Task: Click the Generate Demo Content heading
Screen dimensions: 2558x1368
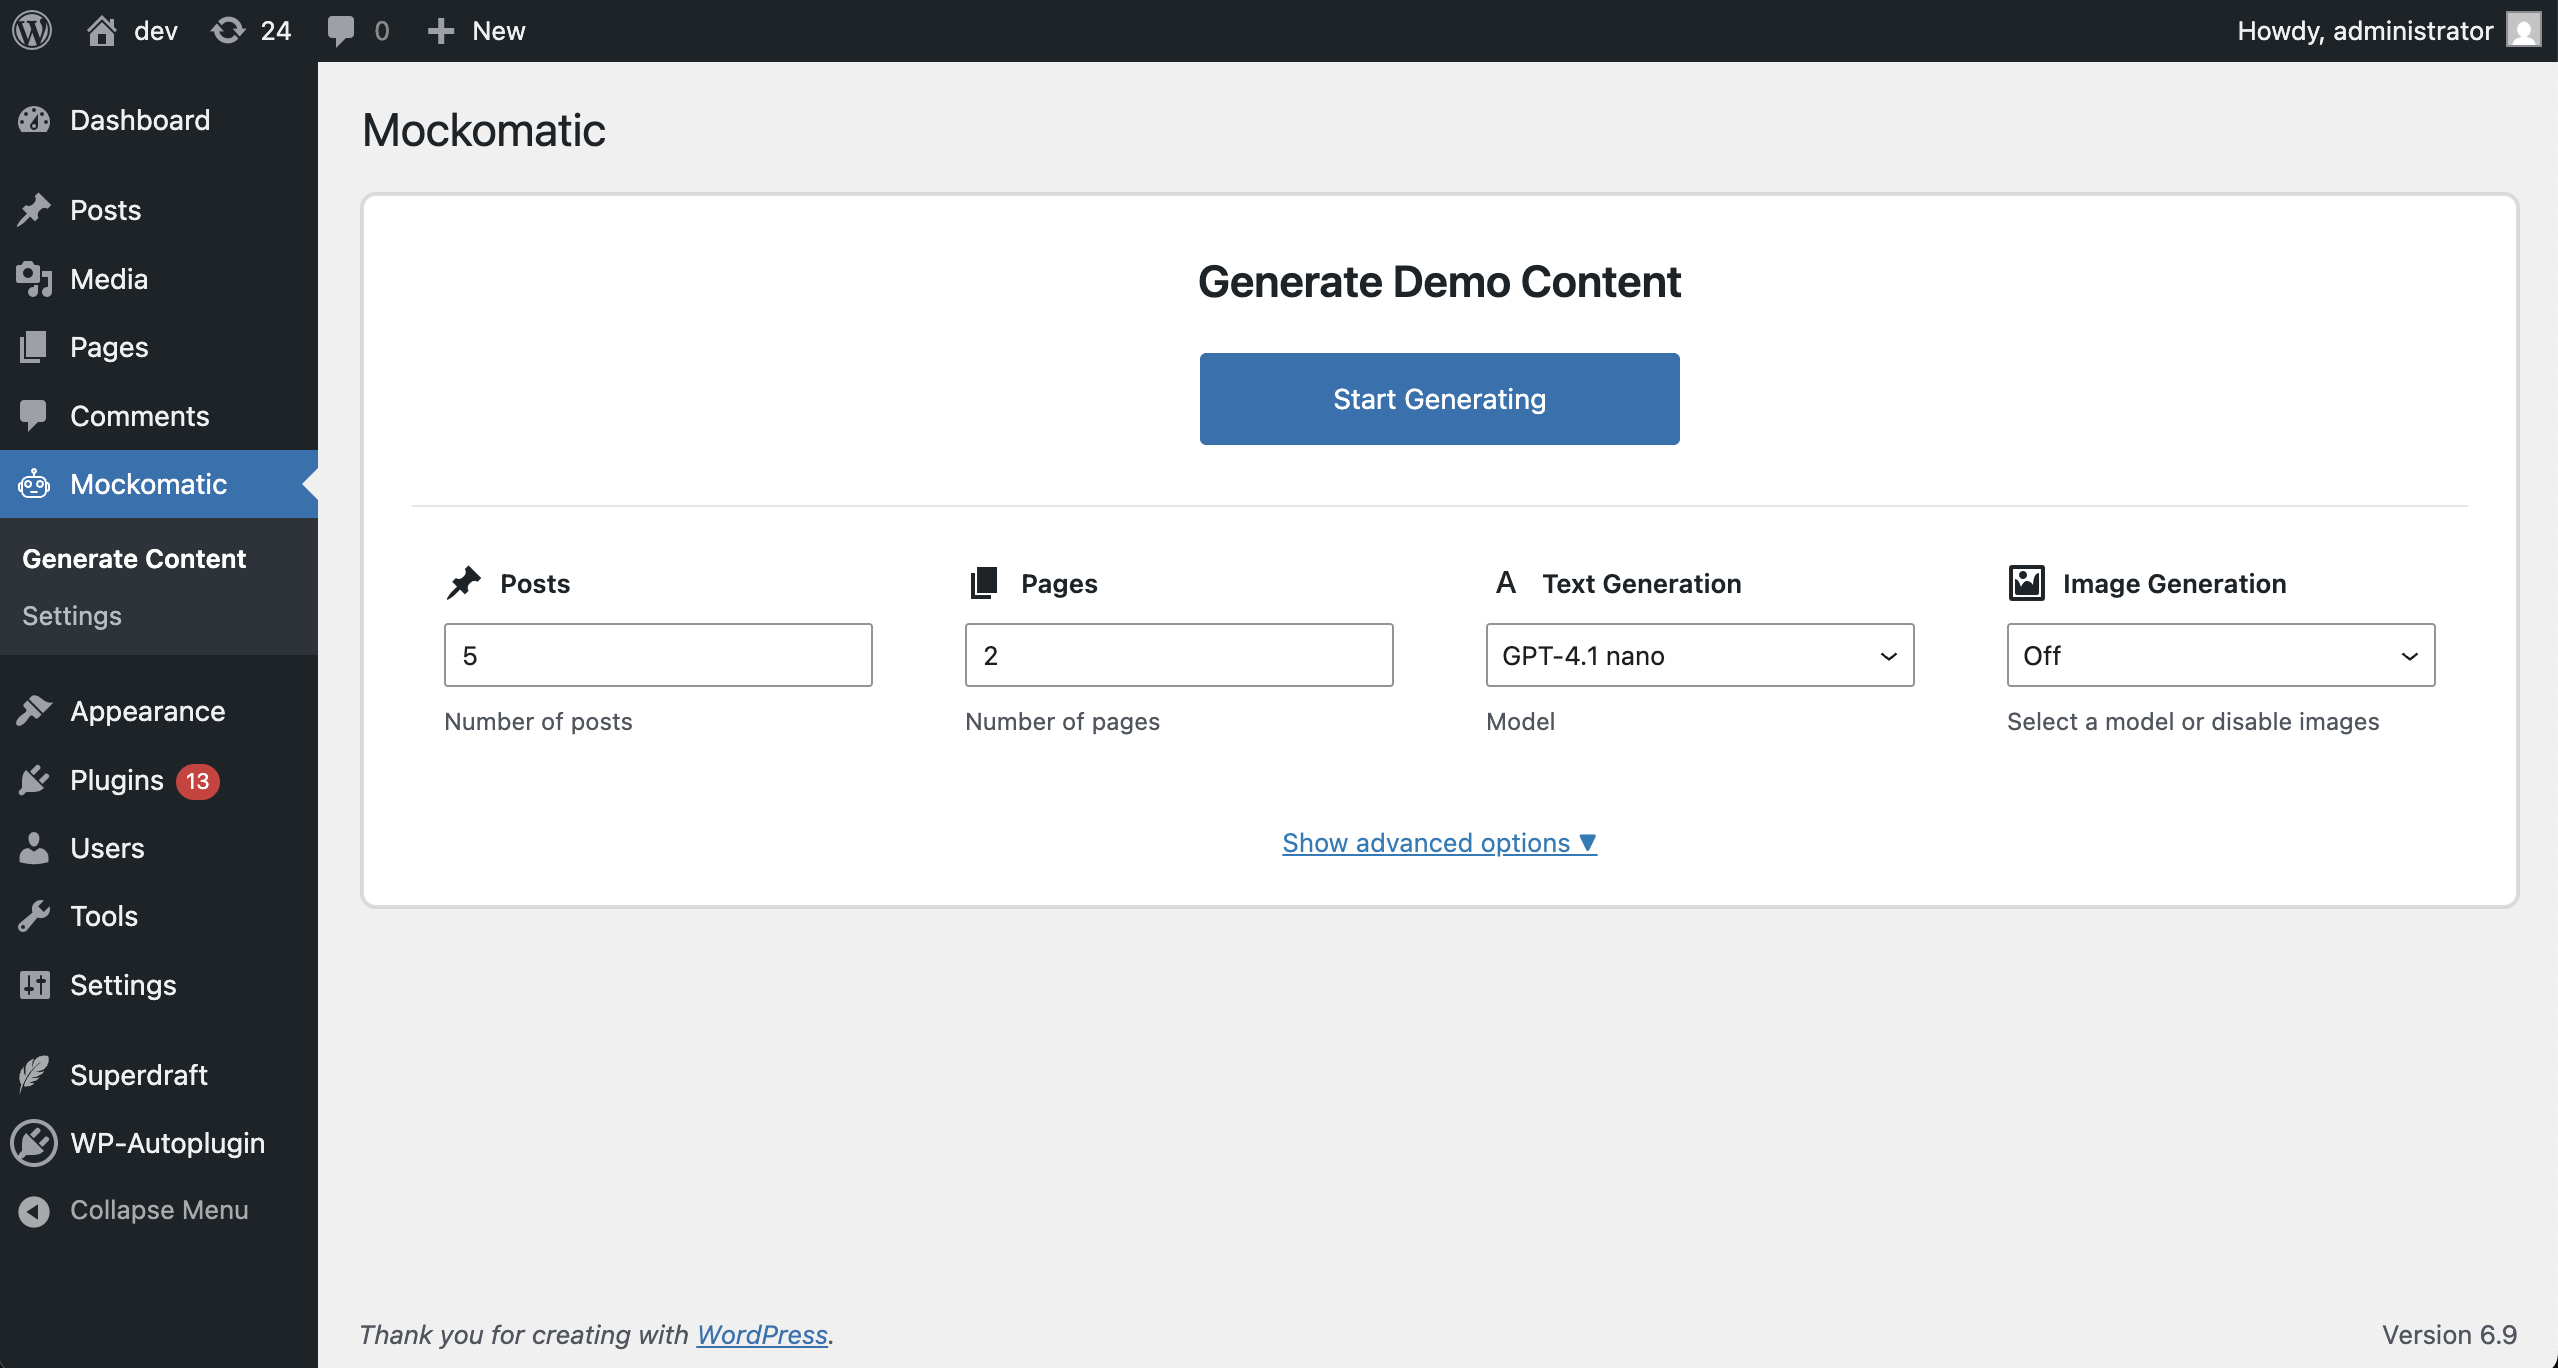Action: click(1439, 282)
